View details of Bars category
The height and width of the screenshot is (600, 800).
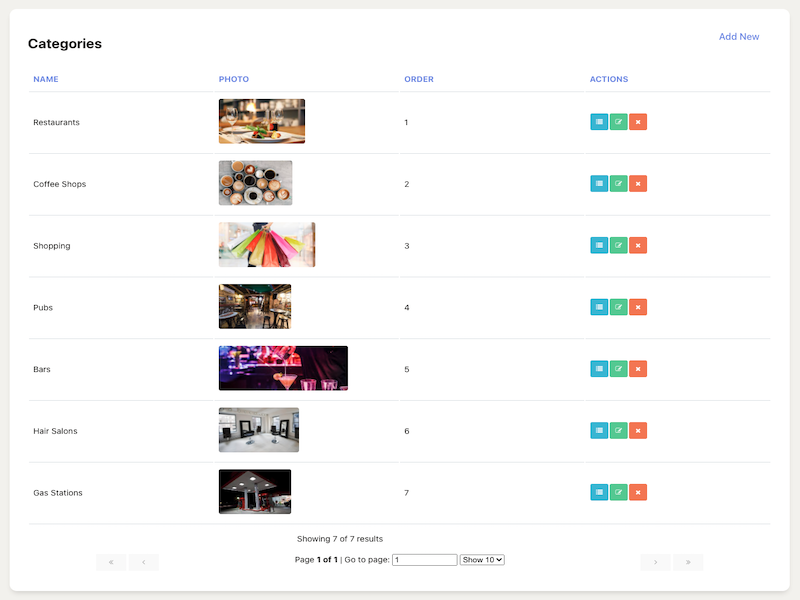(599, 369)
